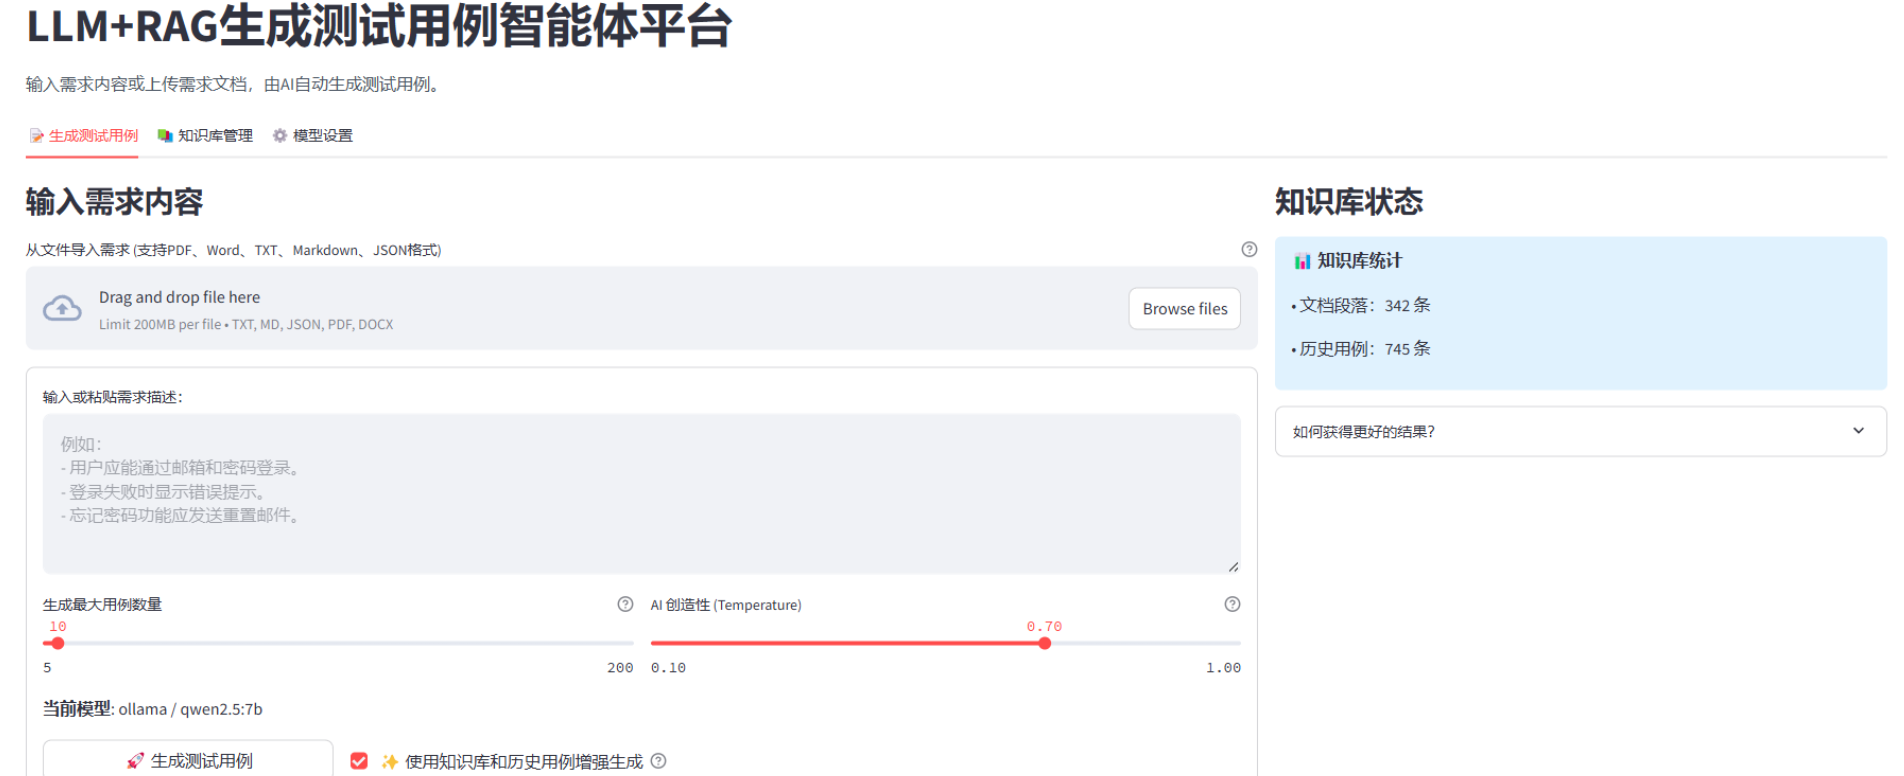Expand the 如何获得更好的结果? section
The width and height of the screenshot is (1904, 776).
tap(1580, 431)
